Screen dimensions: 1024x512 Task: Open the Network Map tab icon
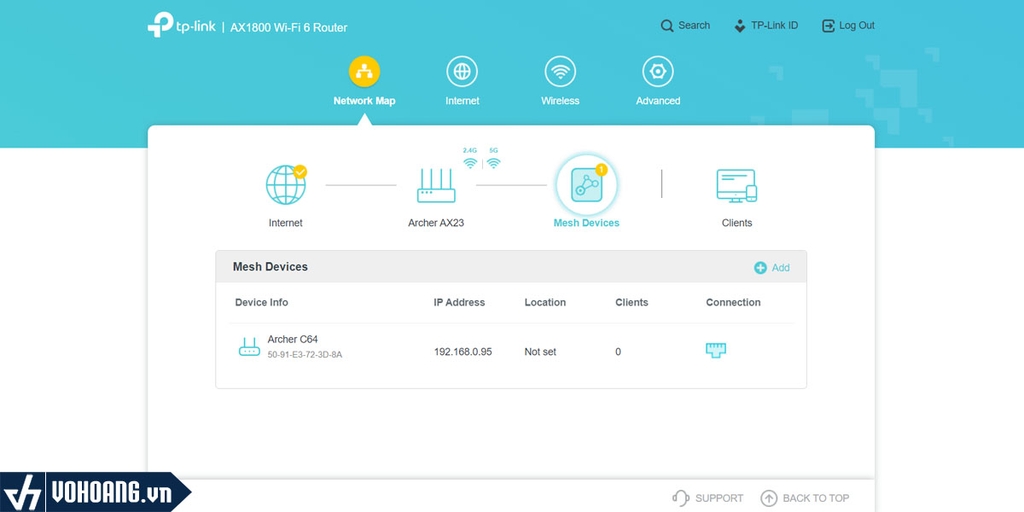pos(364,72)
